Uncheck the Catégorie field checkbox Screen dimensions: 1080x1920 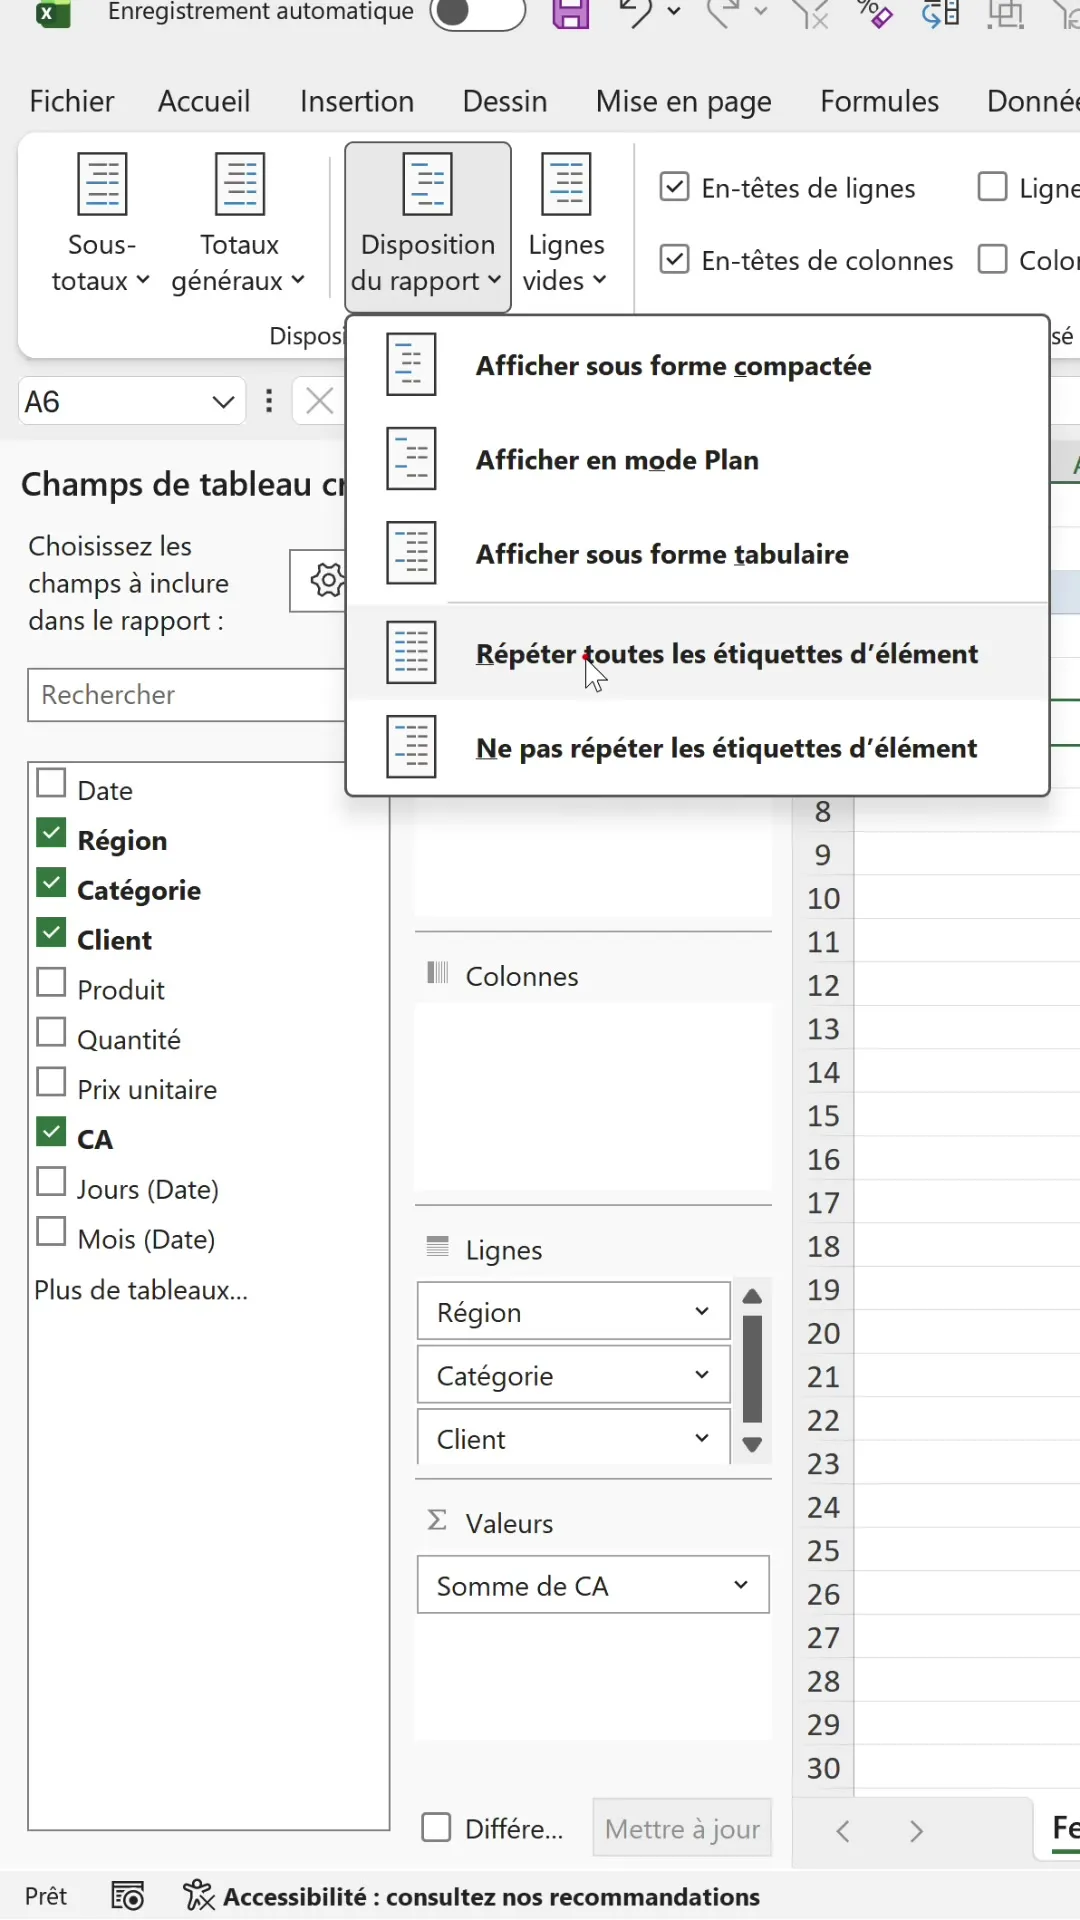tap(51, 883)
